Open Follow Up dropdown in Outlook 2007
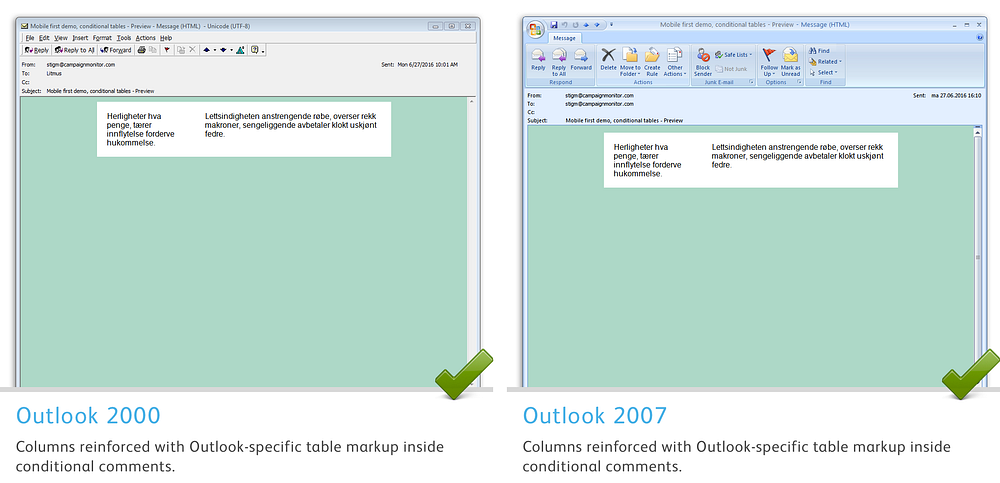Screen dimensions: 1000x483 tap(770, 62)
